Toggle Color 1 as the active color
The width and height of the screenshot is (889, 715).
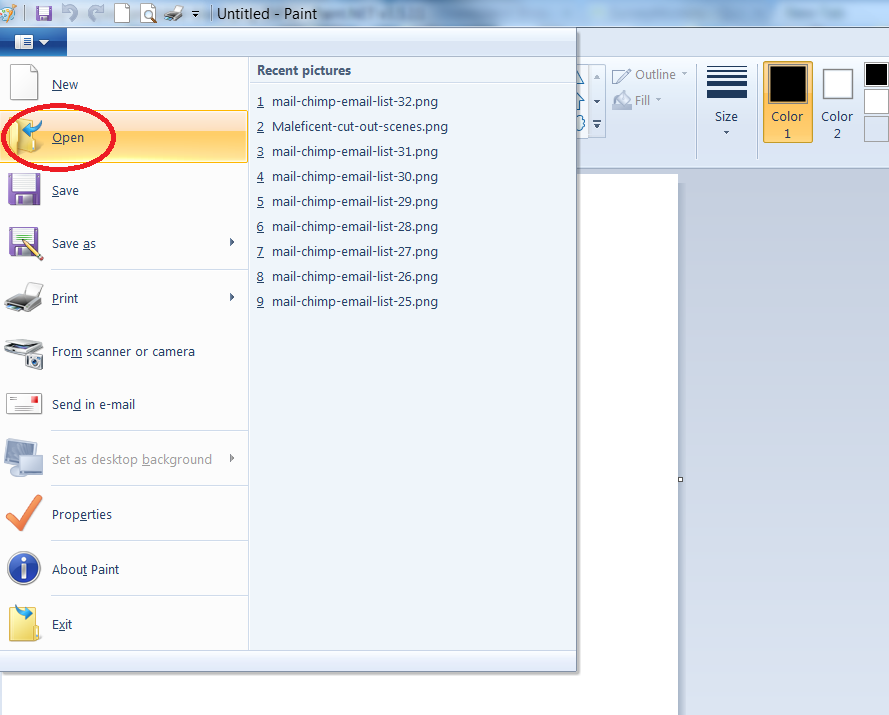point(787,102)
